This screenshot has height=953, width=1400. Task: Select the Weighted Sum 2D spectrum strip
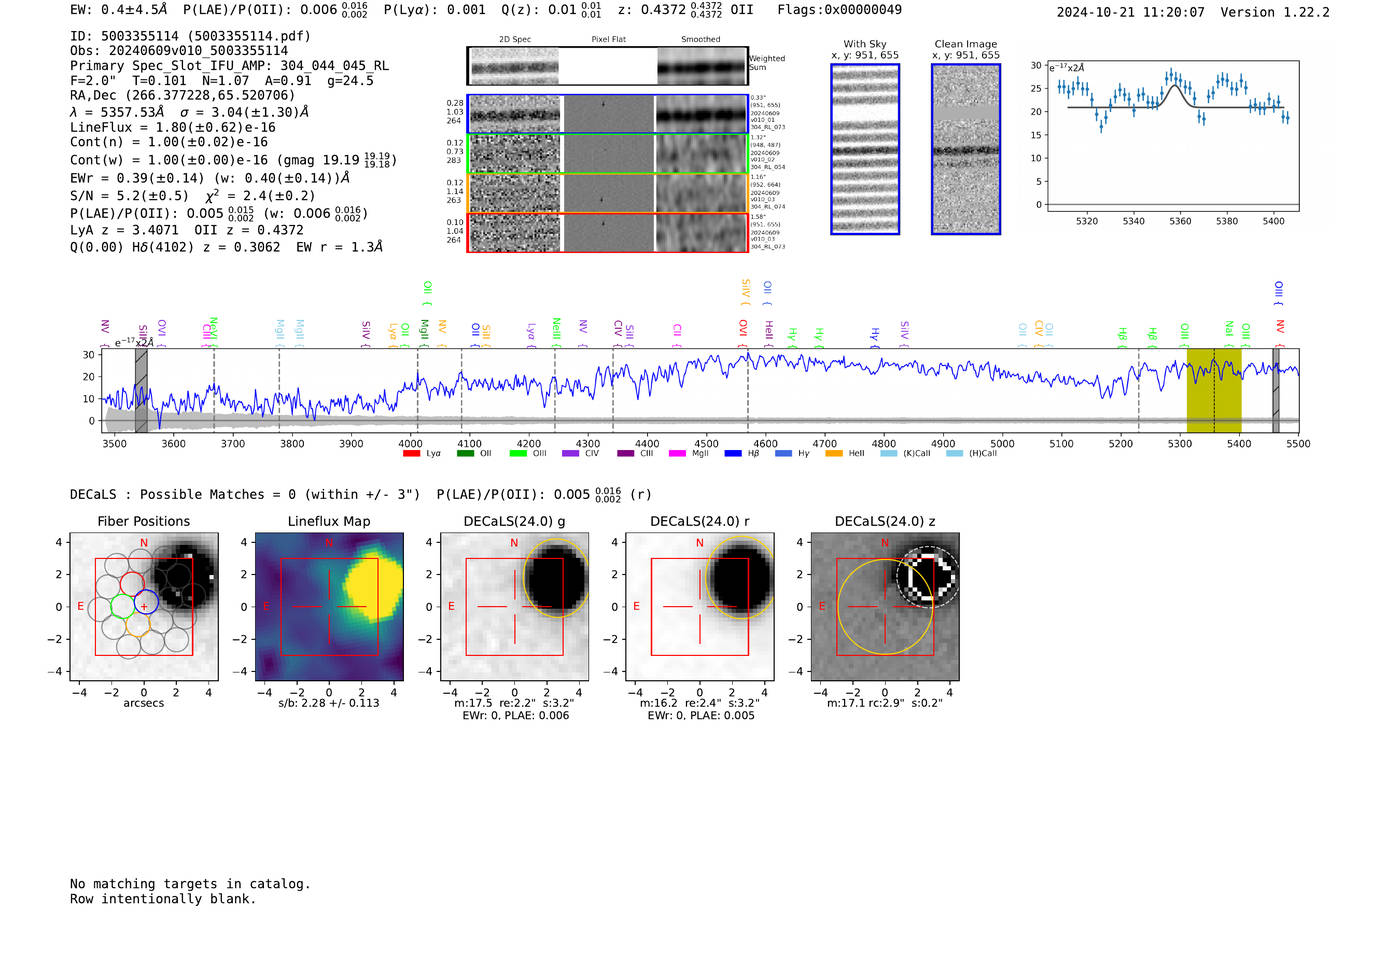[x=607, y=66]
